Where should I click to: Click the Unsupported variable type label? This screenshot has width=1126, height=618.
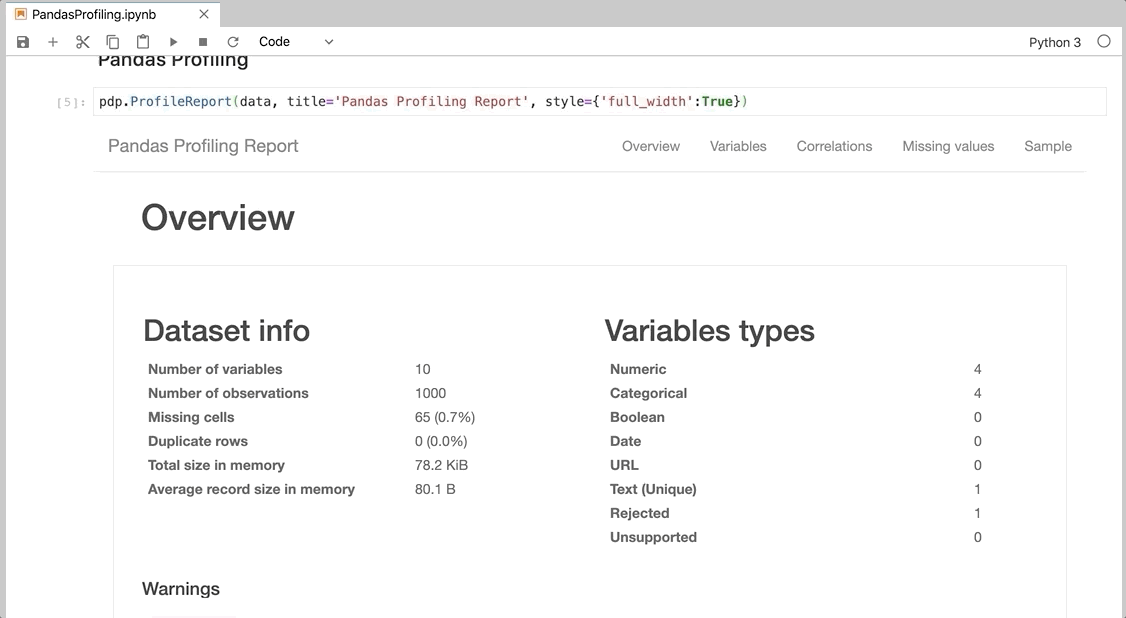click(653, 538)
